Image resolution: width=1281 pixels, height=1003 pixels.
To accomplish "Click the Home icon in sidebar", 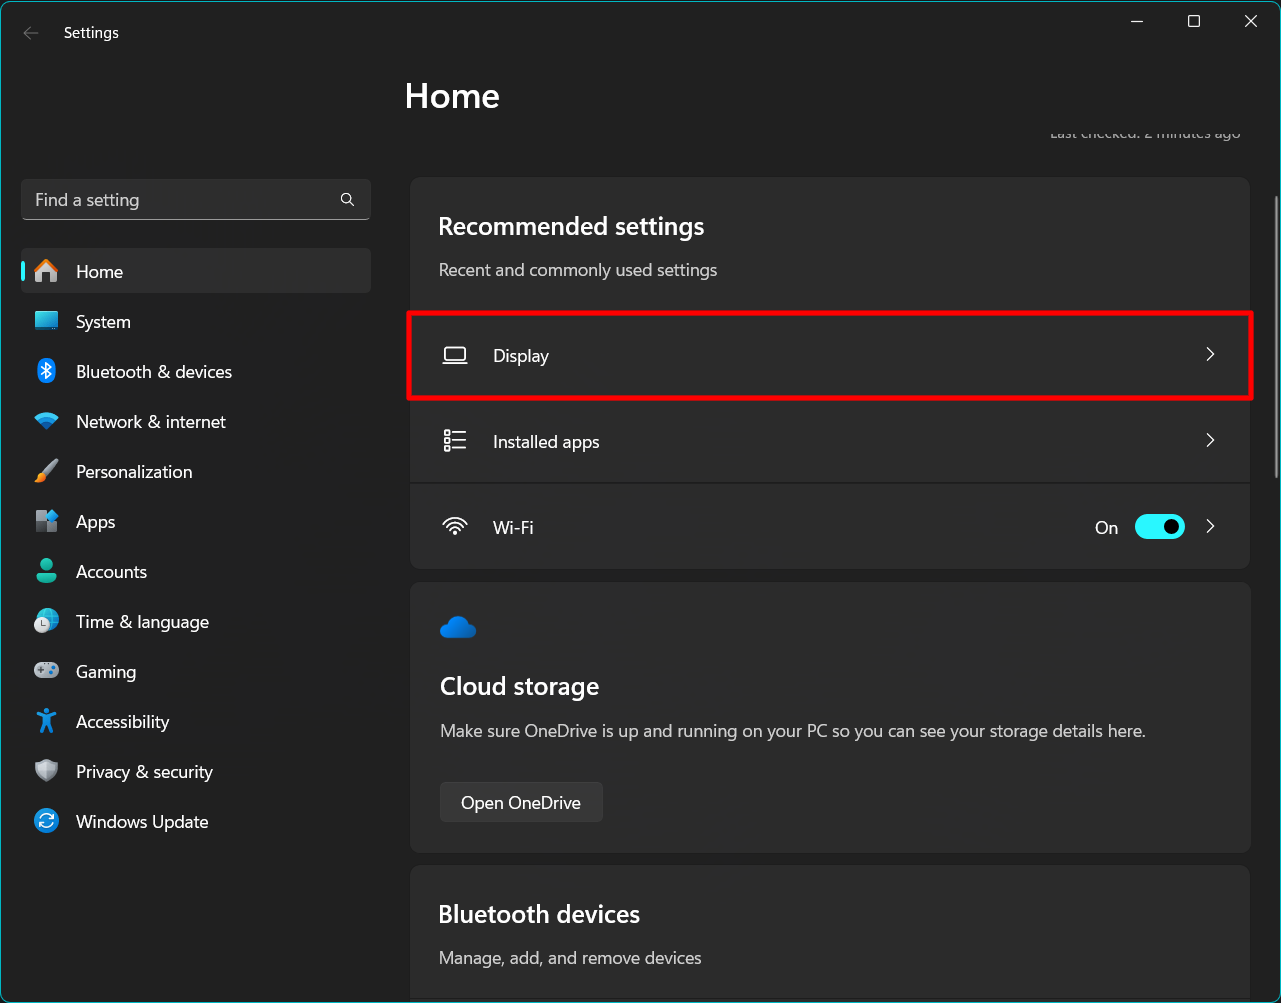I will 46,271.
